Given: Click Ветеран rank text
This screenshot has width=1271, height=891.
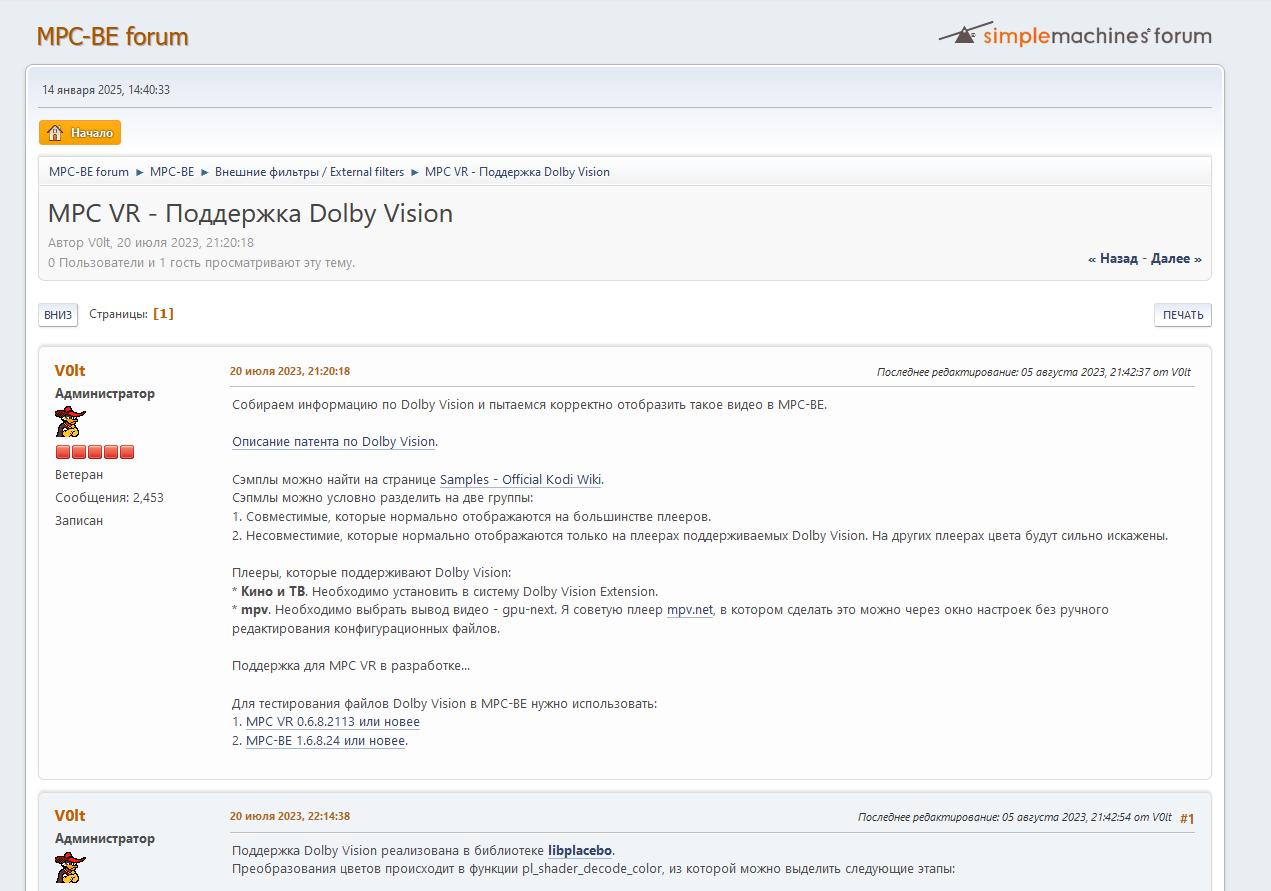Looking at the screenshot, I should tap(79, 475).
